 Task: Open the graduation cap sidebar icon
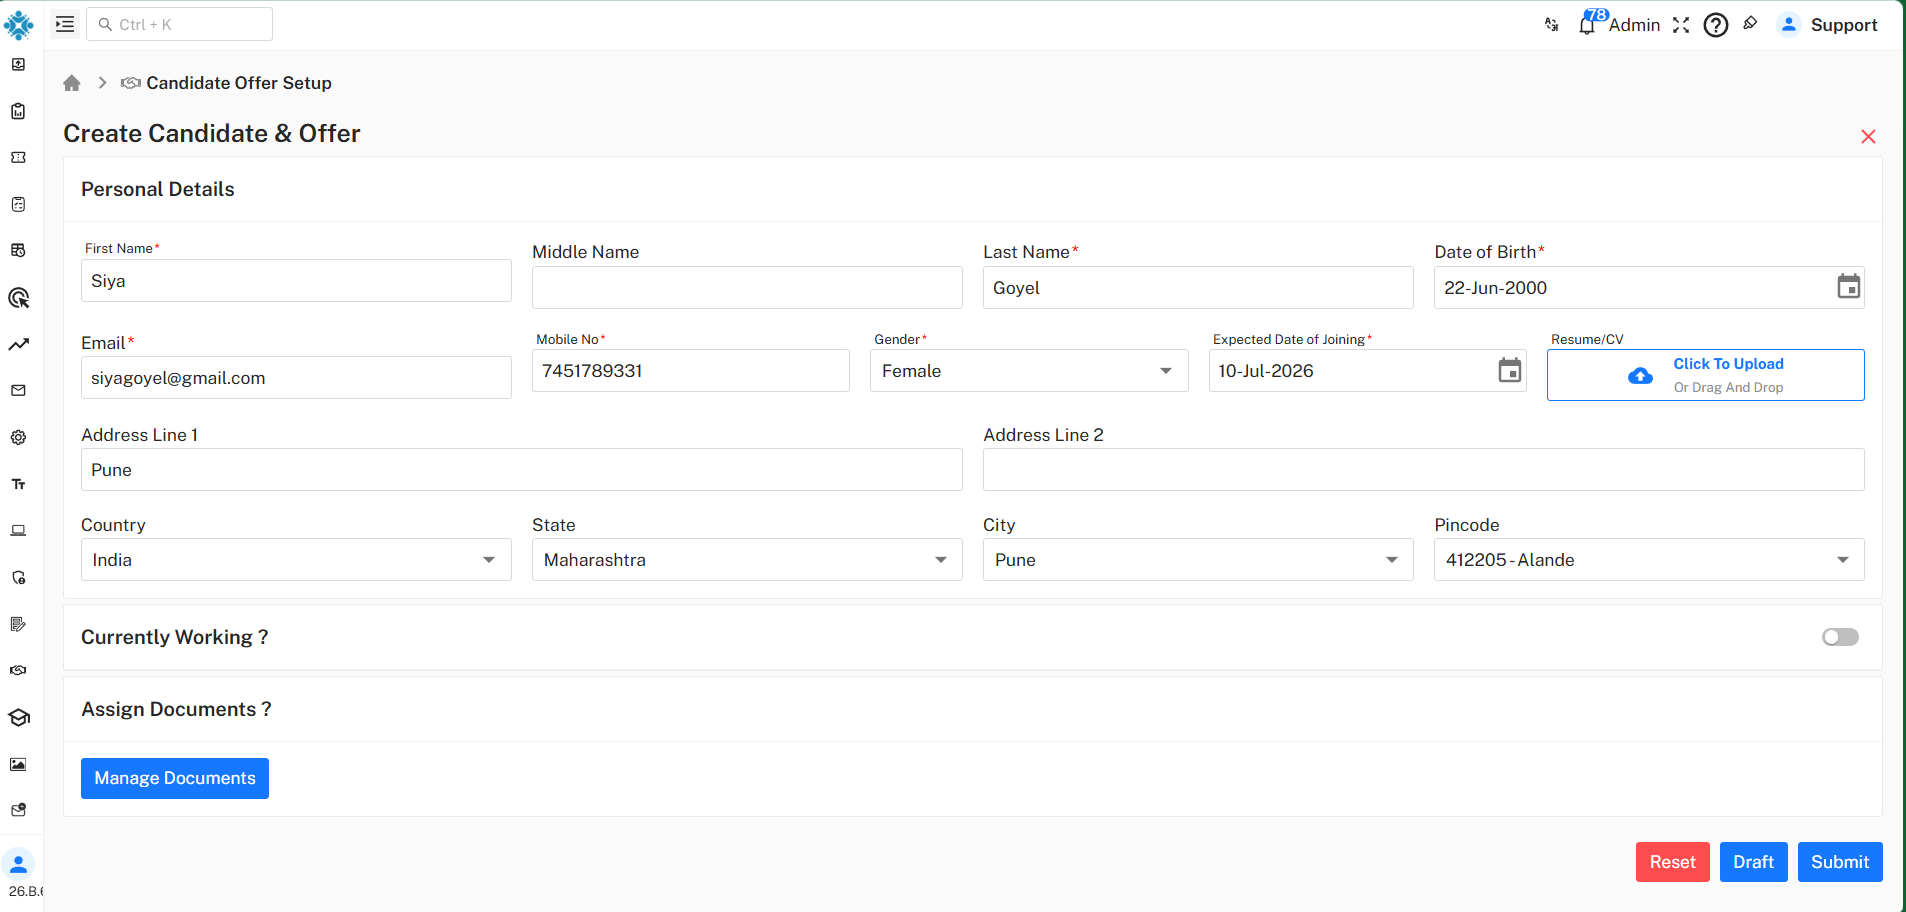pyautogui.click(x=19, y=717)
